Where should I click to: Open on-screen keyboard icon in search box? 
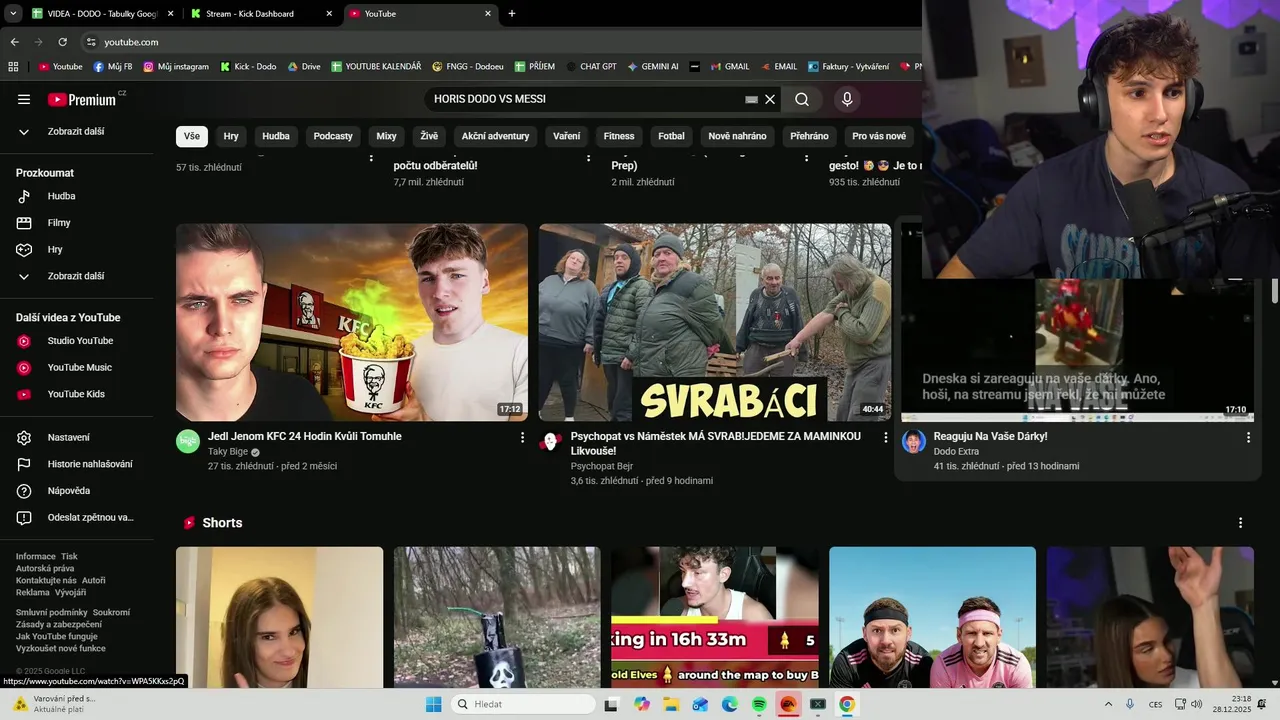752,99
